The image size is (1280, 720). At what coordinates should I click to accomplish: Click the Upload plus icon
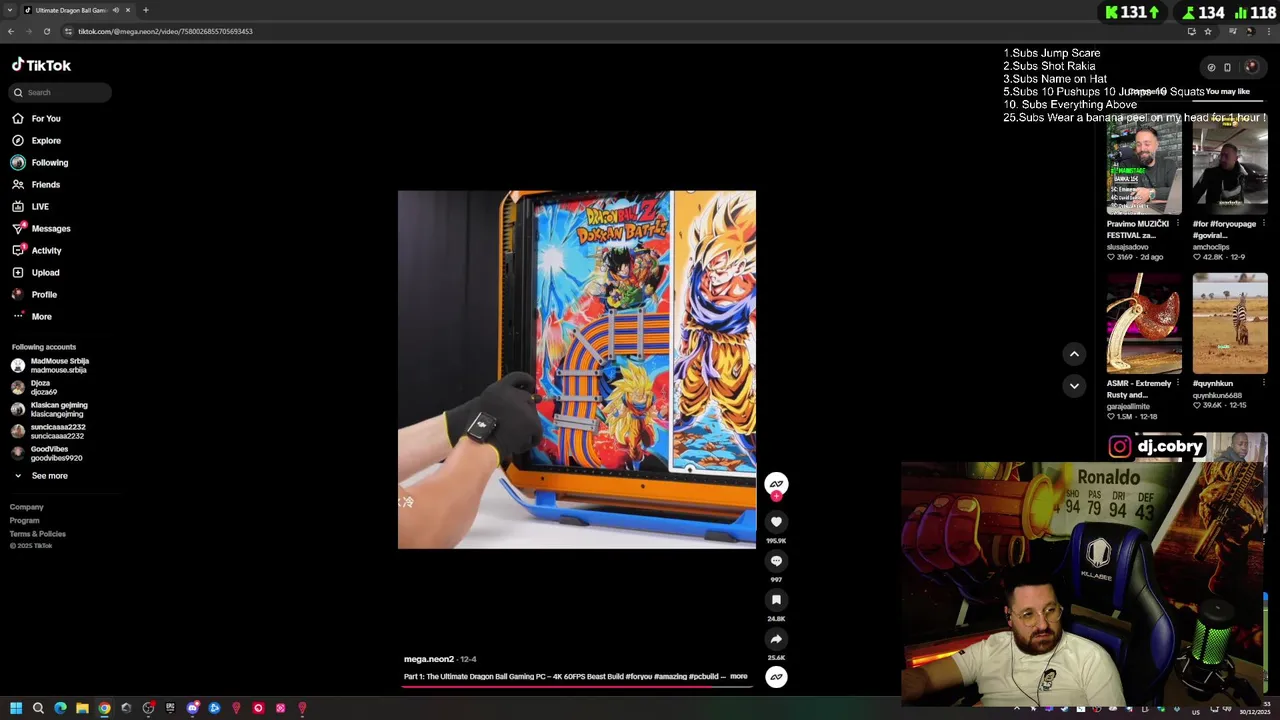coord(18,272)
